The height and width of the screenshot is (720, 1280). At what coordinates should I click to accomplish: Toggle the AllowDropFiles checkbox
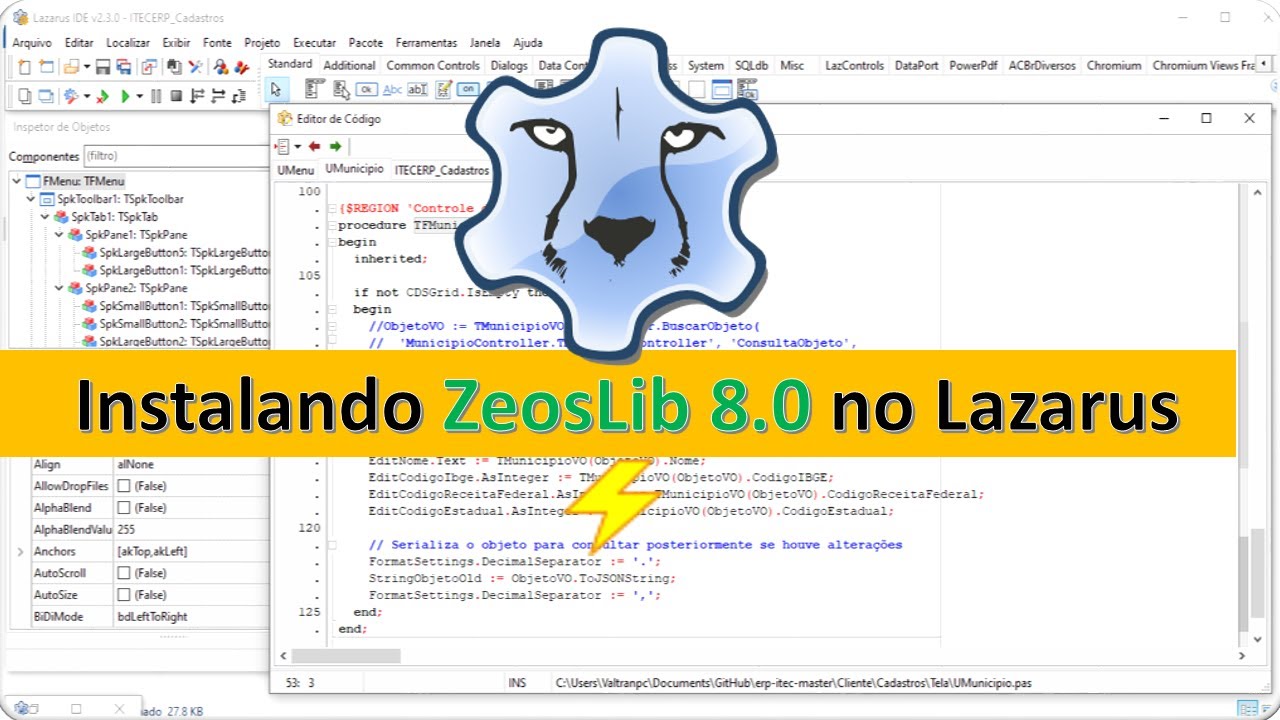point(124,486)
